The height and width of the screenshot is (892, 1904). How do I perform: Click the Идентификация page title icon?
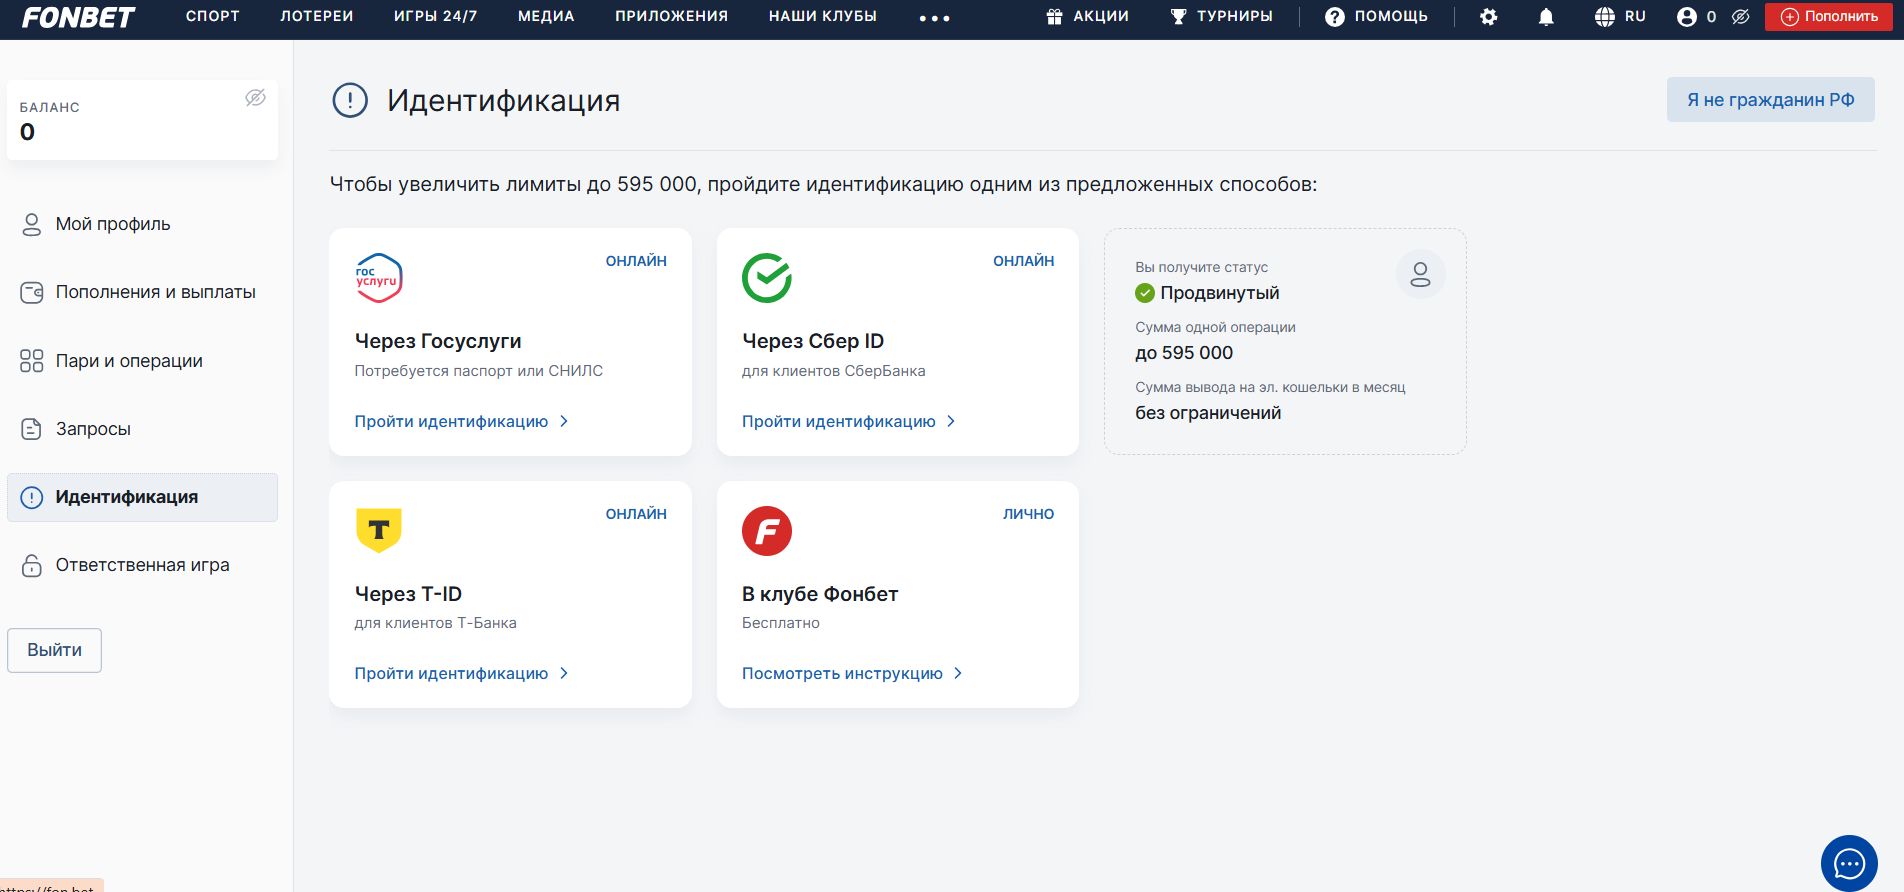(350, 100)
